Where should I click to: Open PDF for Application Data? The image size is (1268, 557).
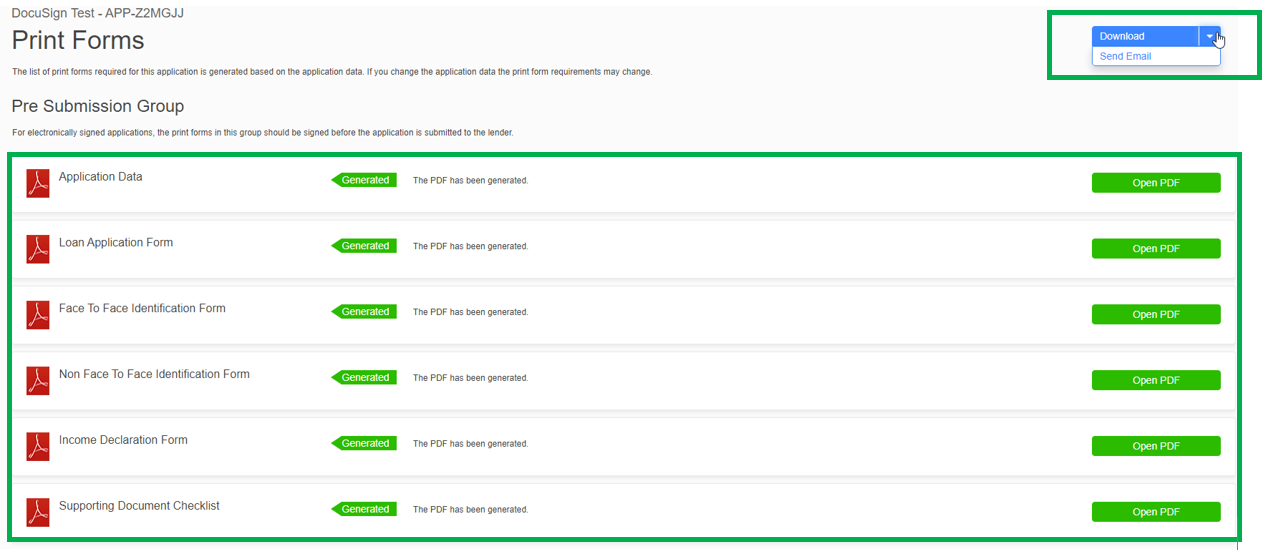click(1155, 183)
